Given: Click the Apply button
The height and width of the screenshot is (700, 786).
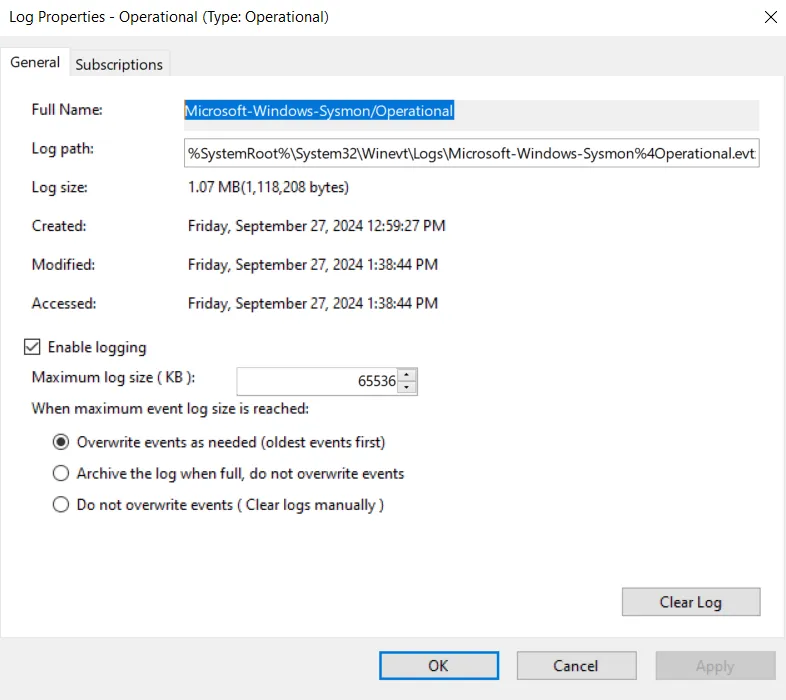Looking at the screenshot, I should (715, 666).
